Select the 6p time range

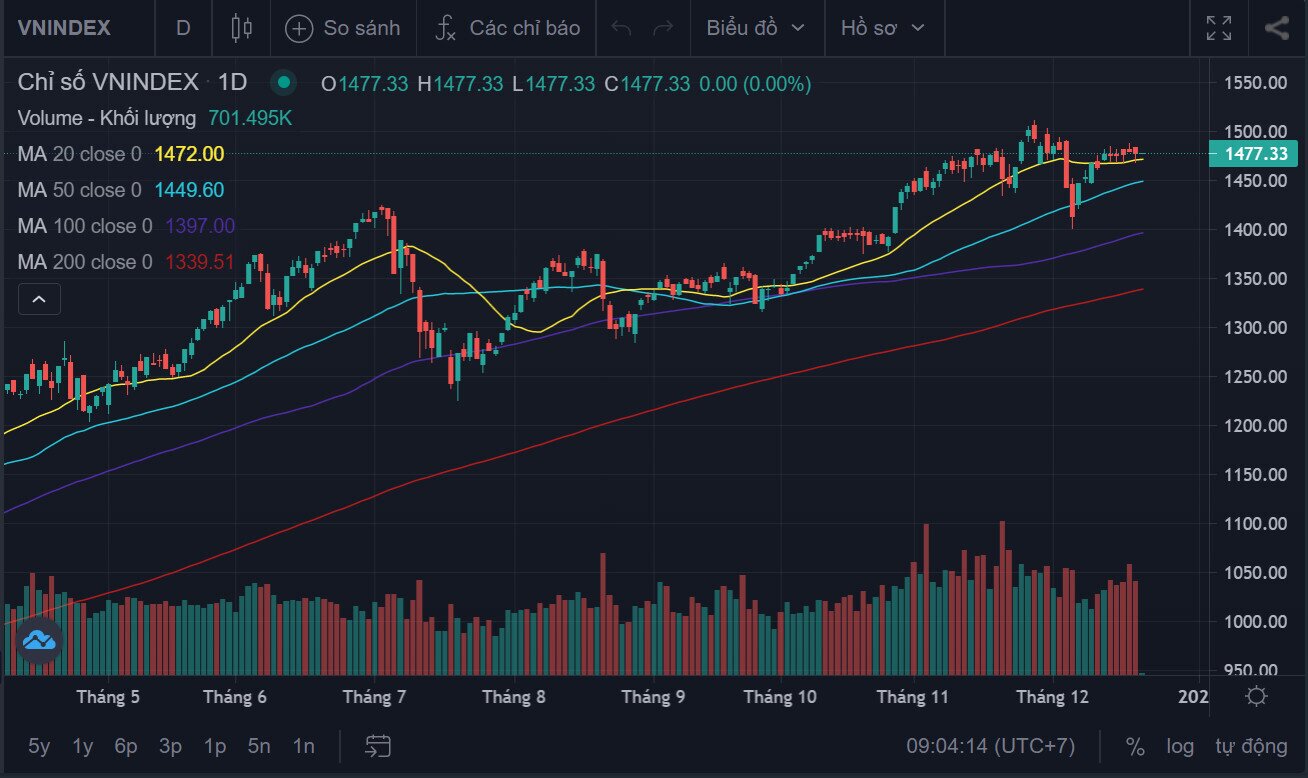(x=126, y=746)
